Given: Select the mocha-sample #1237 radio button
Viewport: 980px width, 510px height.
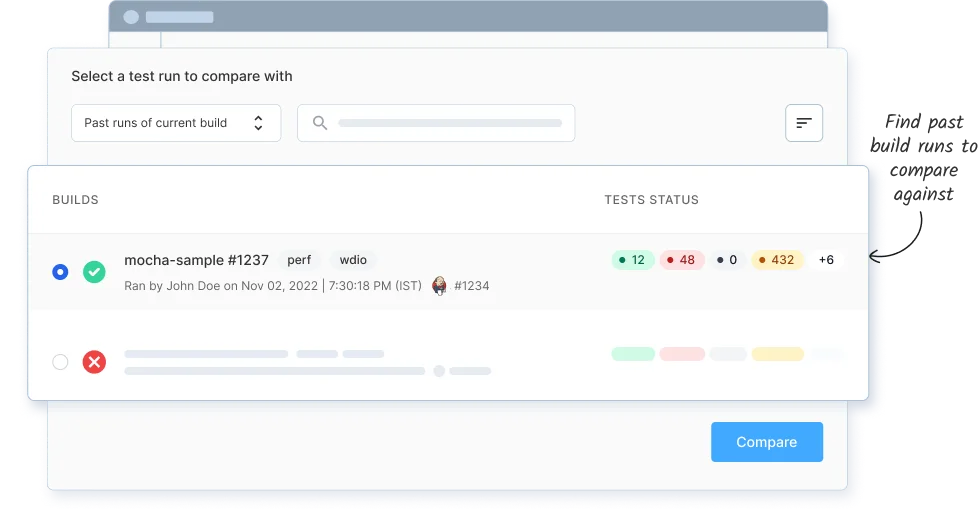Looking at the screenshot, I should (x=60, y=272).
